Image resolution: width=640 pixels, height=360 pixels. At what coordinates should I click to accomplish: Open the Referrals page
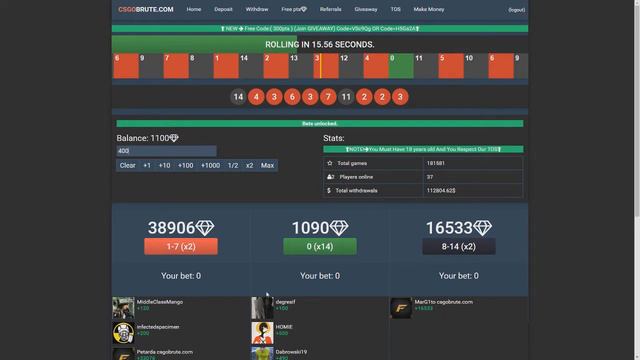pyautogui.click(x=330, y=9)
